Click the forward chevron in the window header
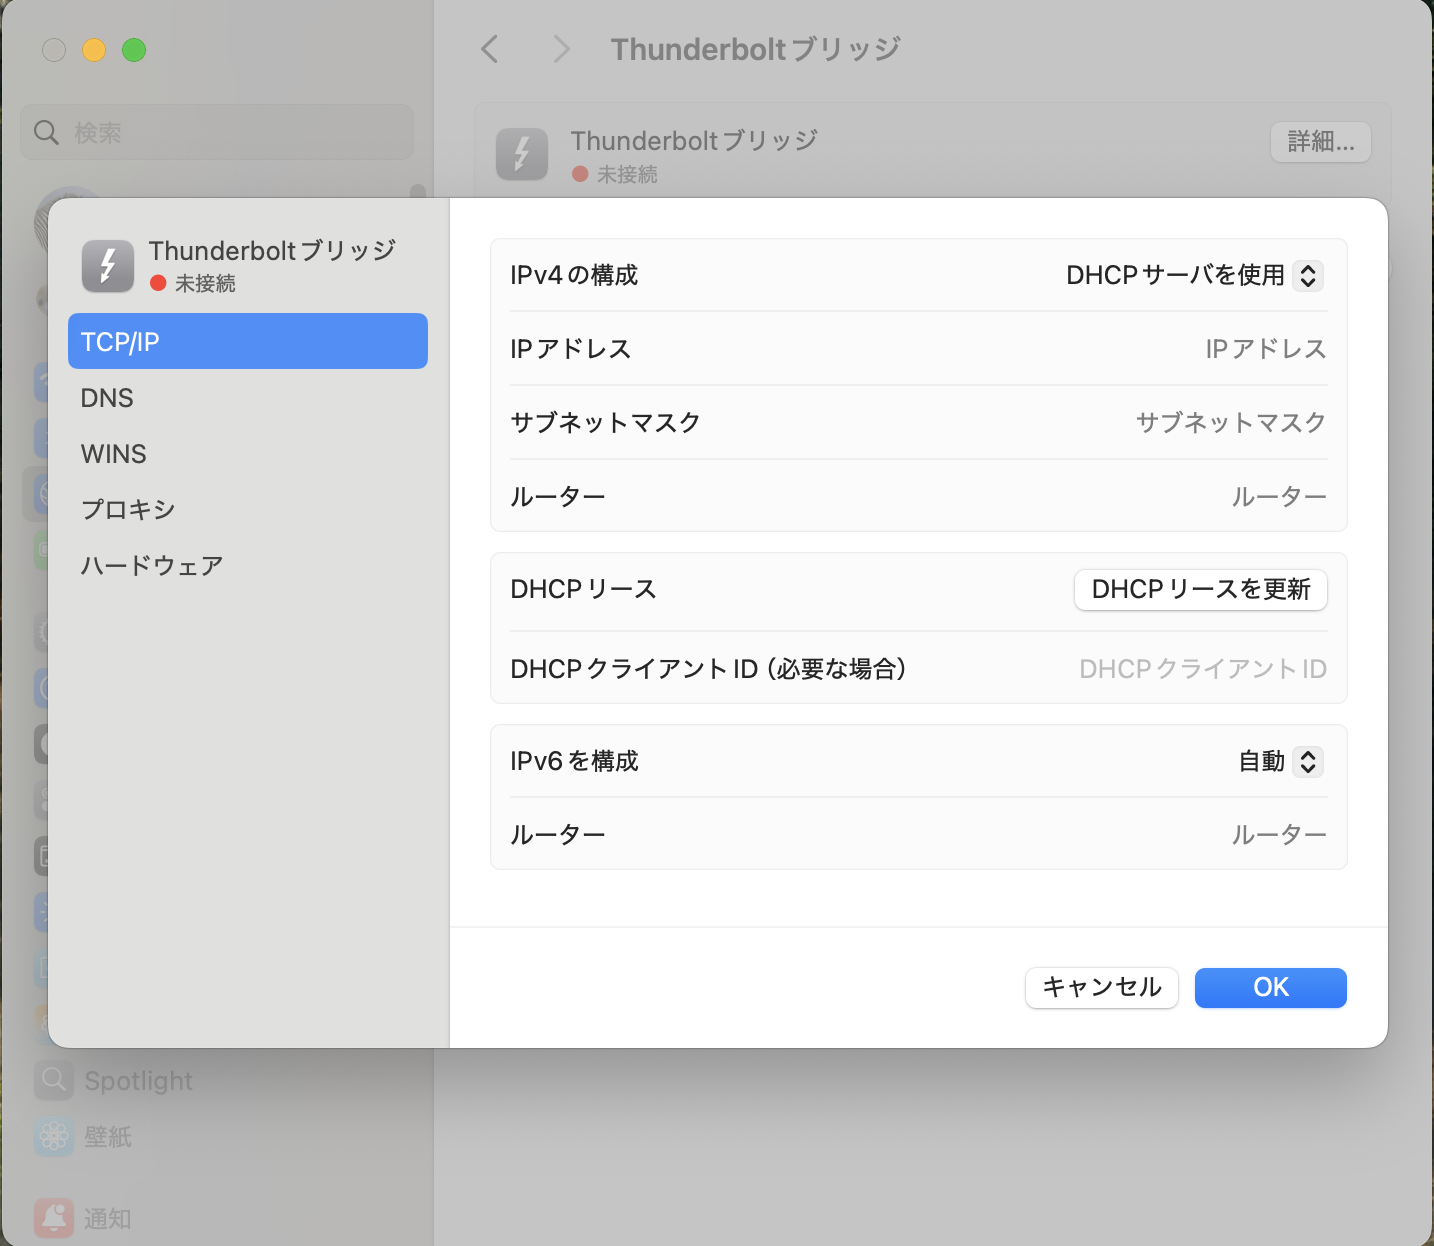 click(x=561, y=49)
